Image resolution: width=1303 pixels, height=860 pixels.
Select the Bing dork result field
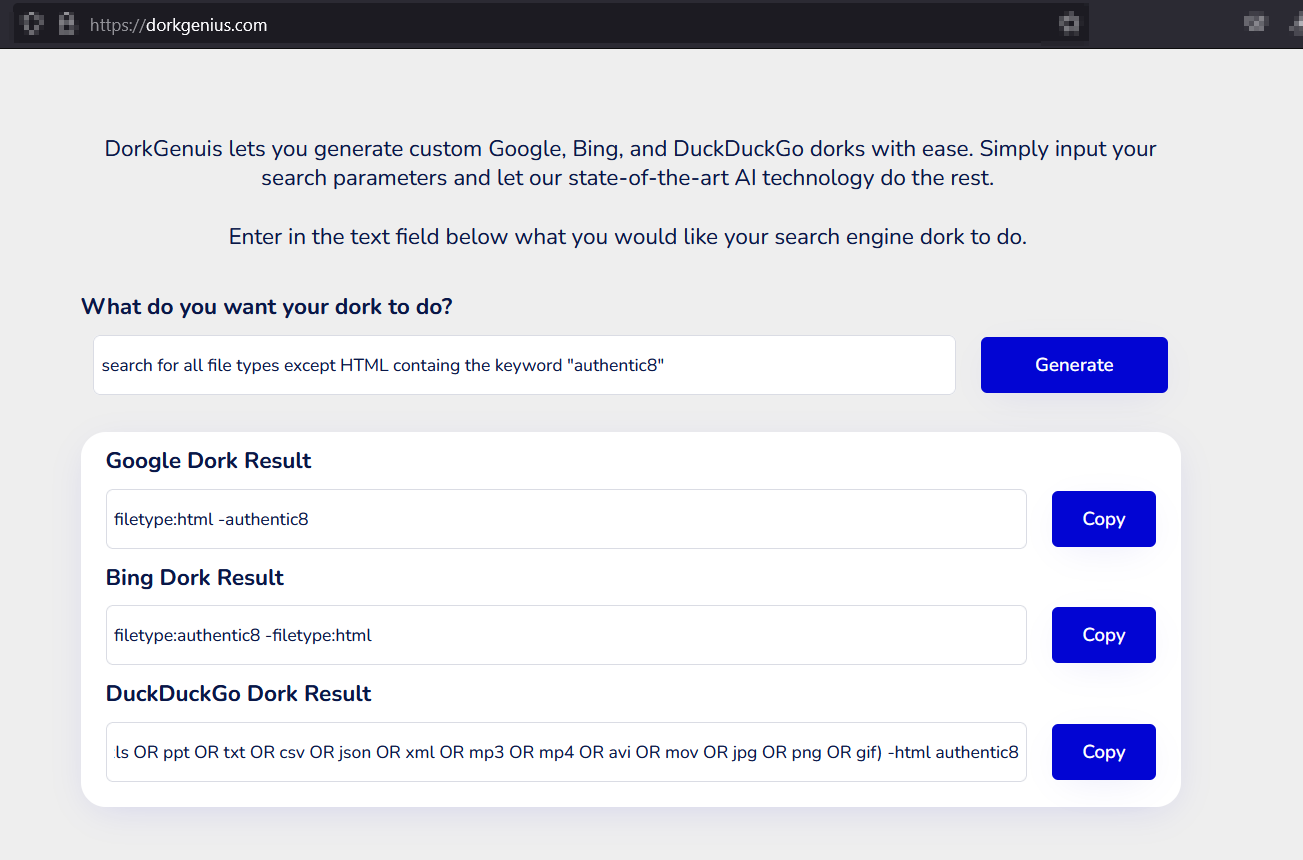(566, 635)
